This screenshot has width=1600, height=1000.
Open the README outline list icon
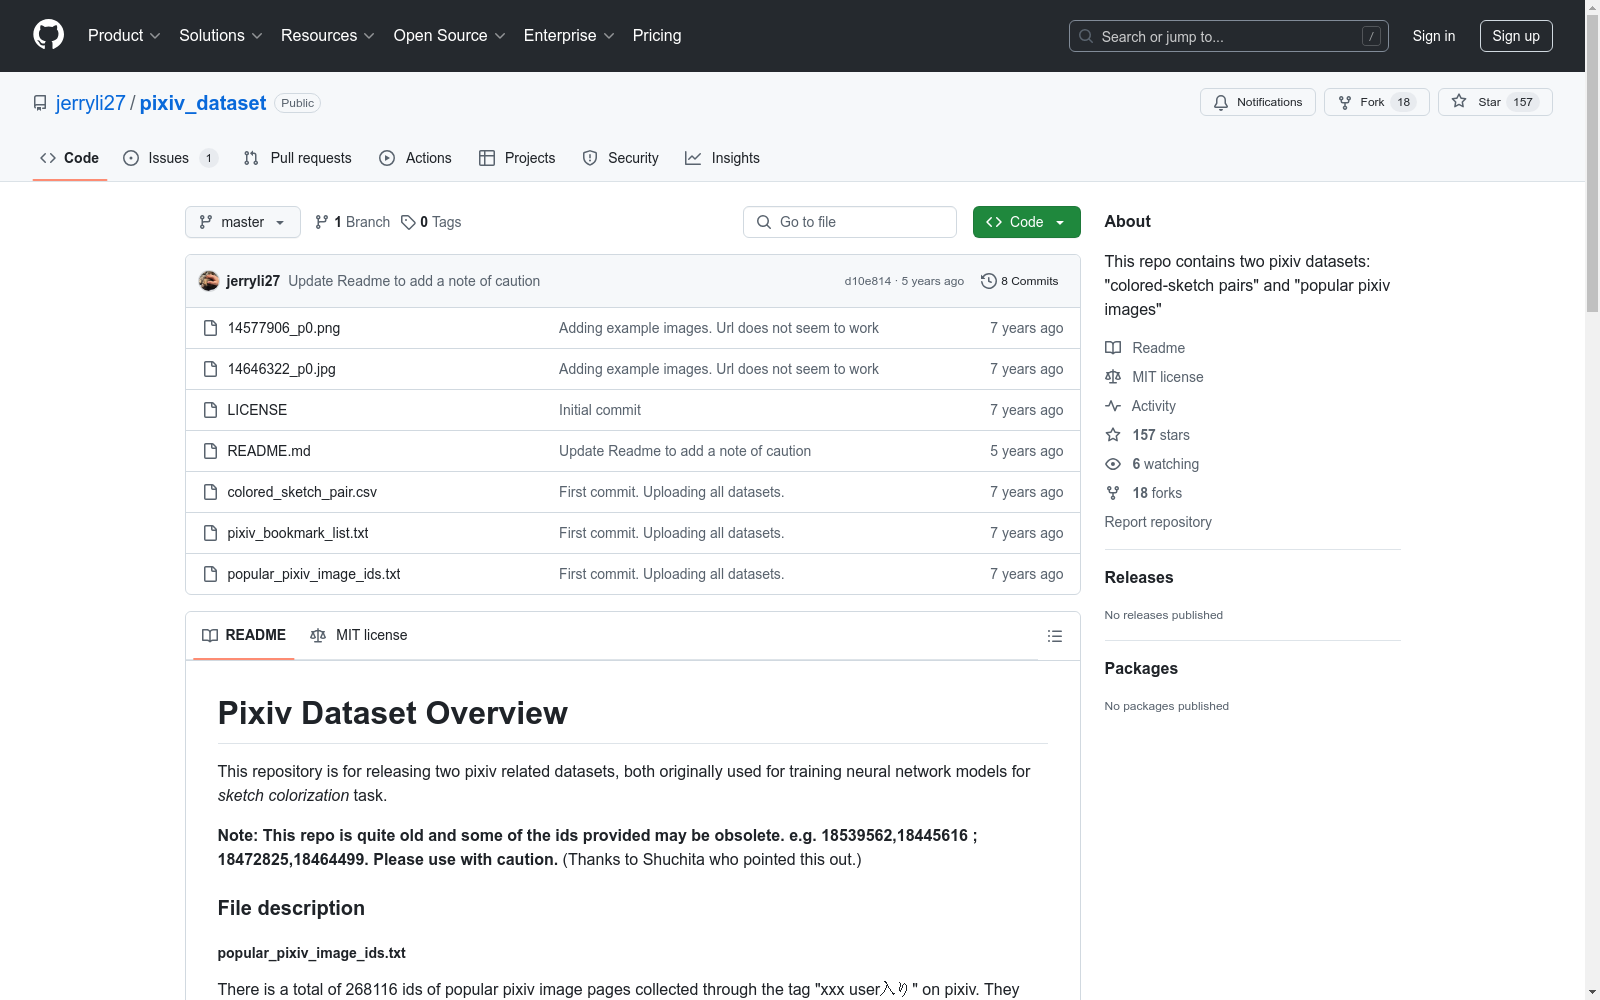[x=1054, y=636]
